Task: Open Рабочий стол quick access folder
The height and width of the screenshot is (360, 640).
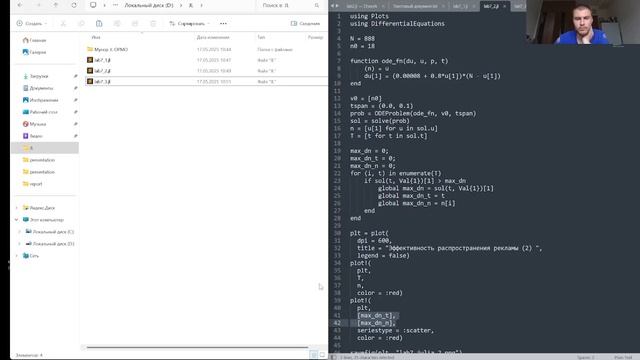Action: (40, 112)
